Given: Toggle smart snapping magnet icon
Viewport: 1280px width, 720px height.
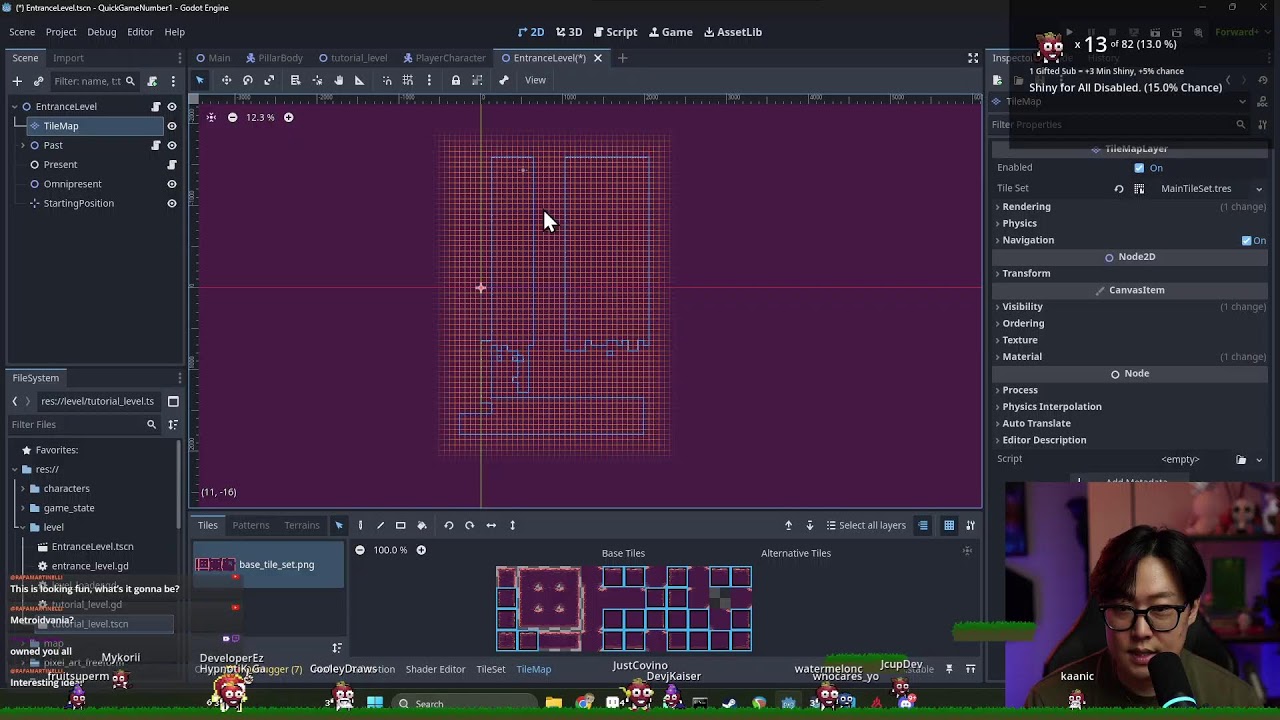Looking at the screenshot, I should click(387, 80).
